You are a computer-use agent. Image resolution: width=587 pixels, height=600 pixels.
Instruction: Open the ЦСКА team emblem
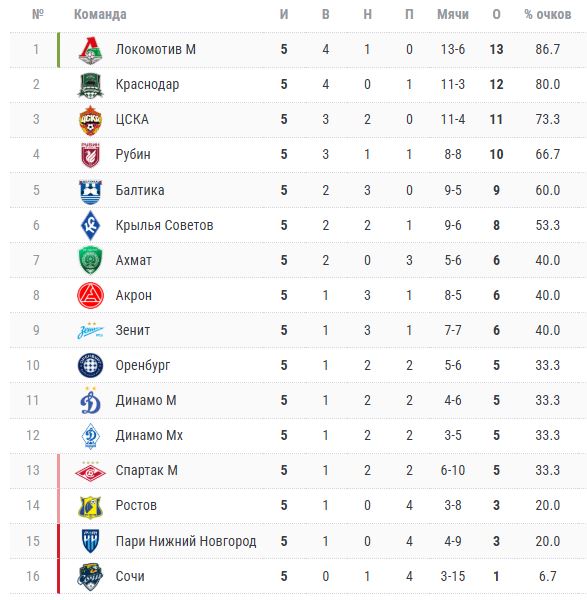click(90, 120)
